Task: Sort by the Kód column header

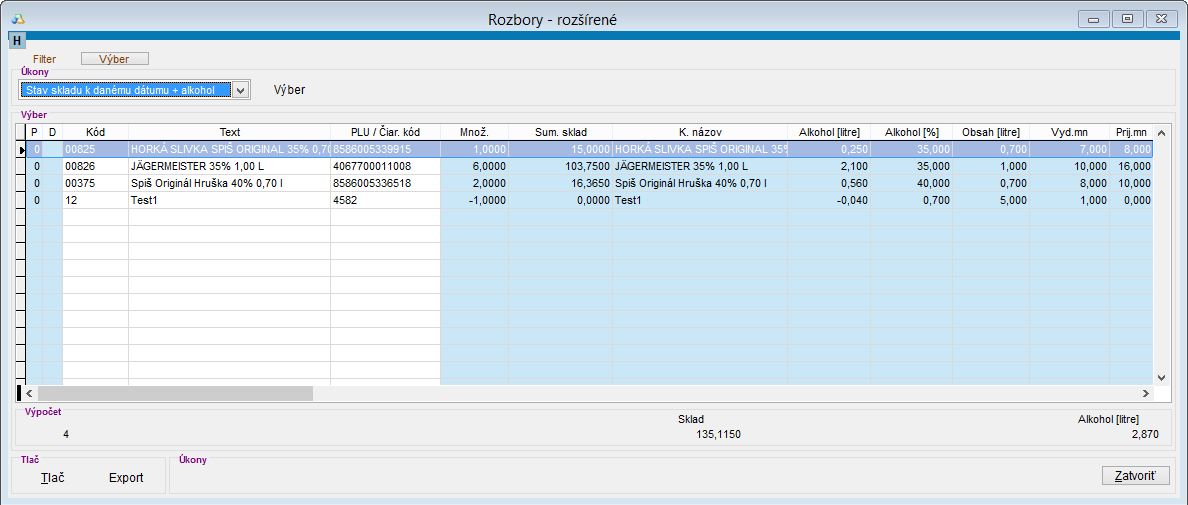Action: [95, 132]
